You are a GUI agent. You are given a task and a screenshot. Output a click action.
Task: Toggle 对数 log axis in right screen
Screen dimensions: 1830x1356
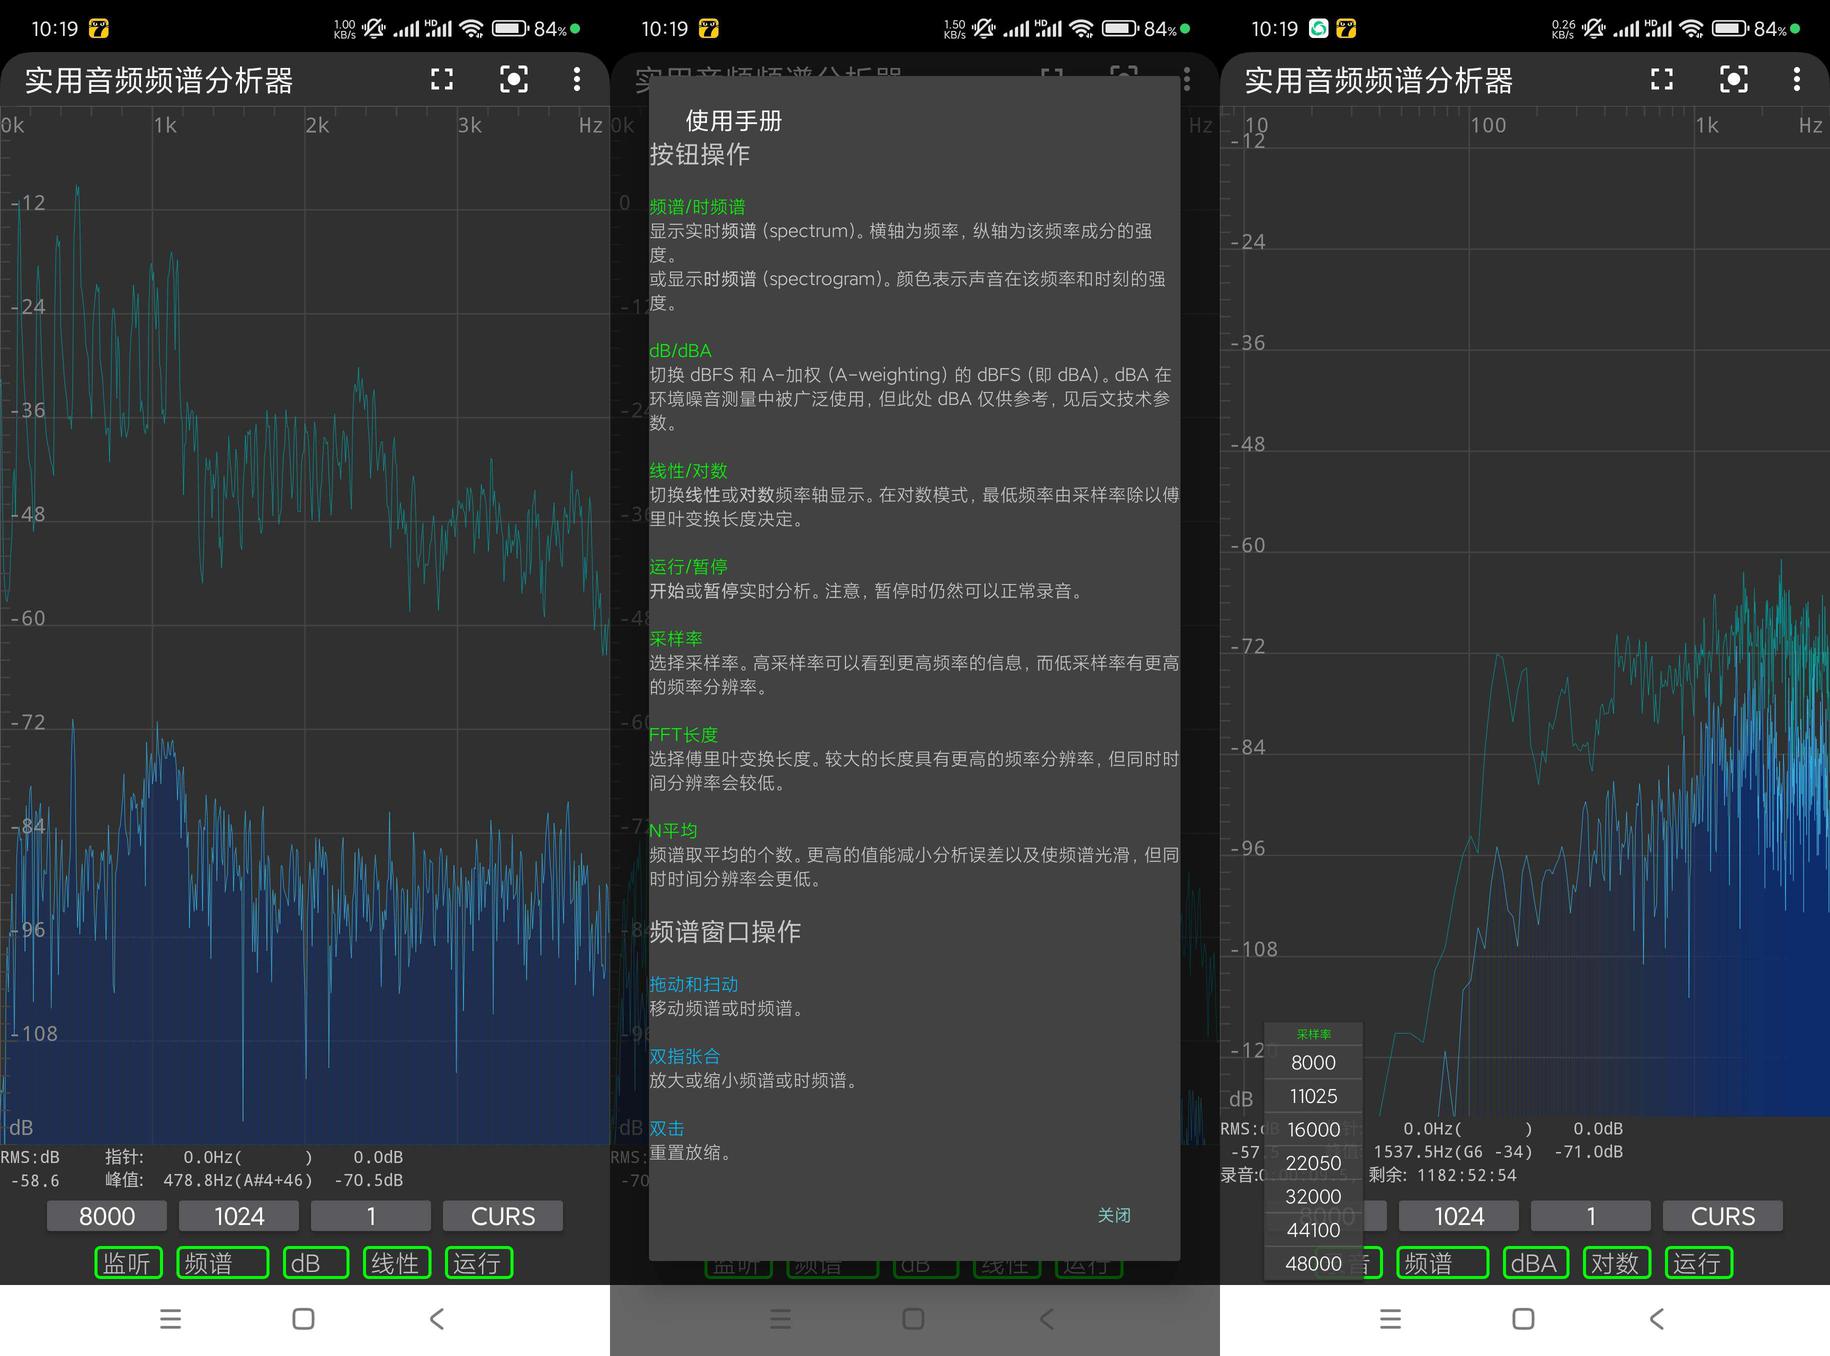point(1617,1263)
